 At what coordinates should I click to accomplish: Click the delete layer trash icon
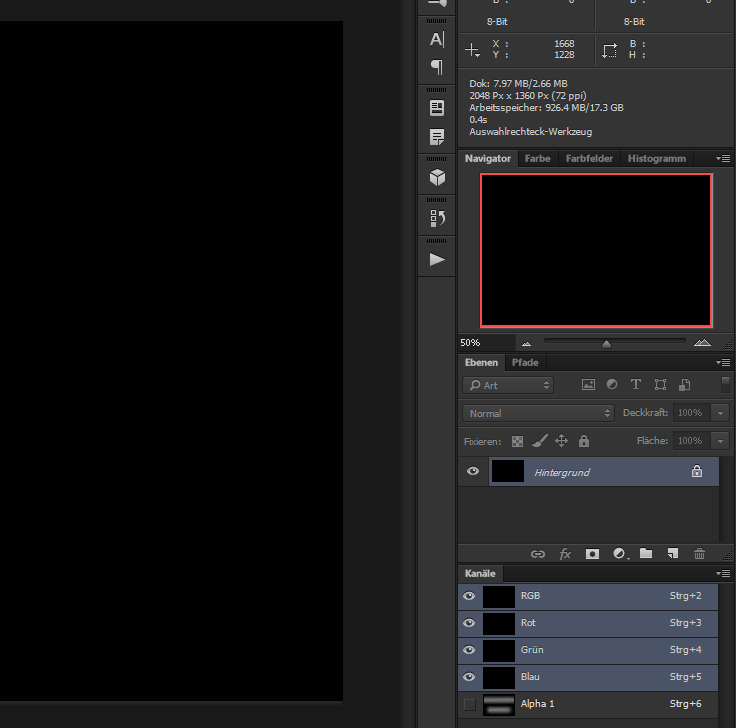click(x=699, y=553)
